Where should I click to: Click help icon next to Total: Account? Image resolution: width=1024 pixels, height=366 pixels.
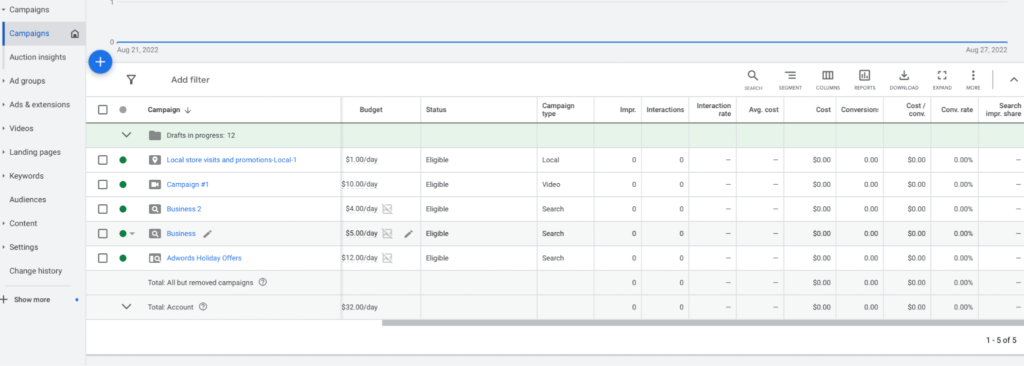202,307
